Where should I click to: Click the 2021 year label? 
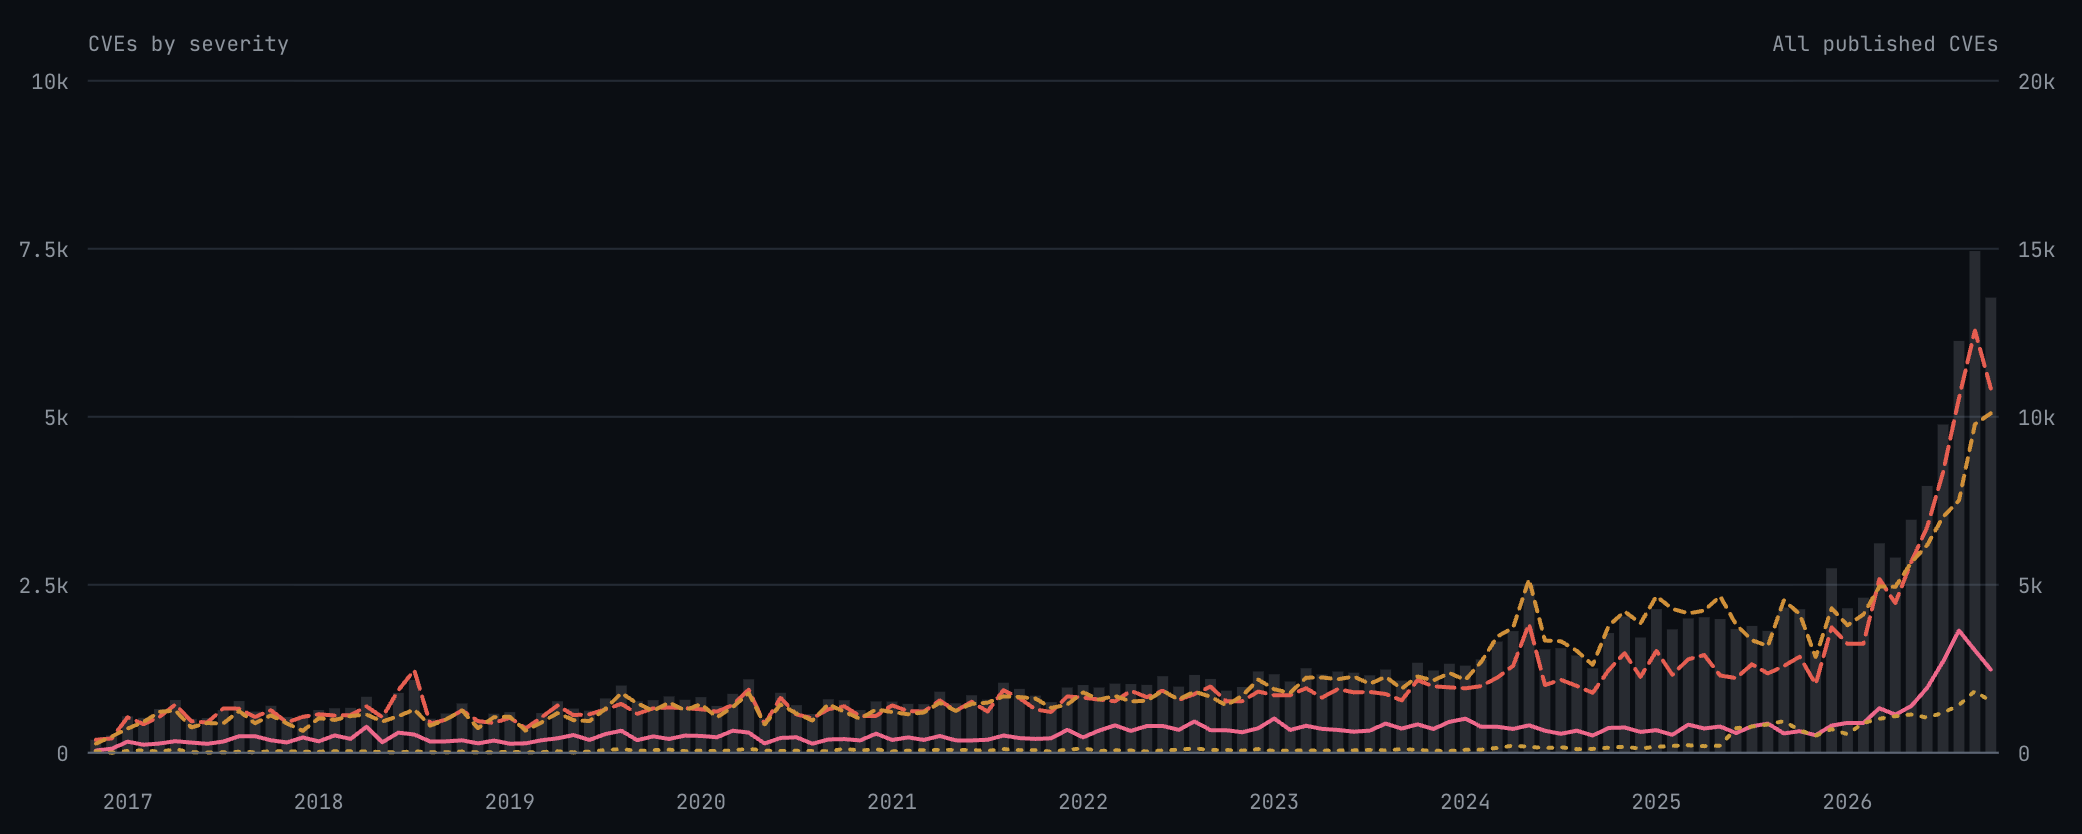click(x=892, y=801)
